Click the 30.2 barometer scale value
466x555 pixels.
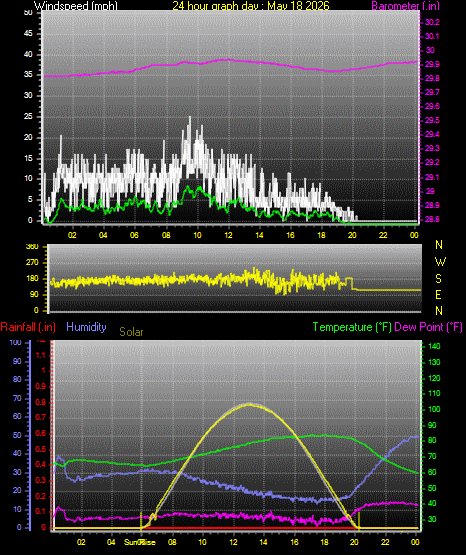click(x=432, y=22)
